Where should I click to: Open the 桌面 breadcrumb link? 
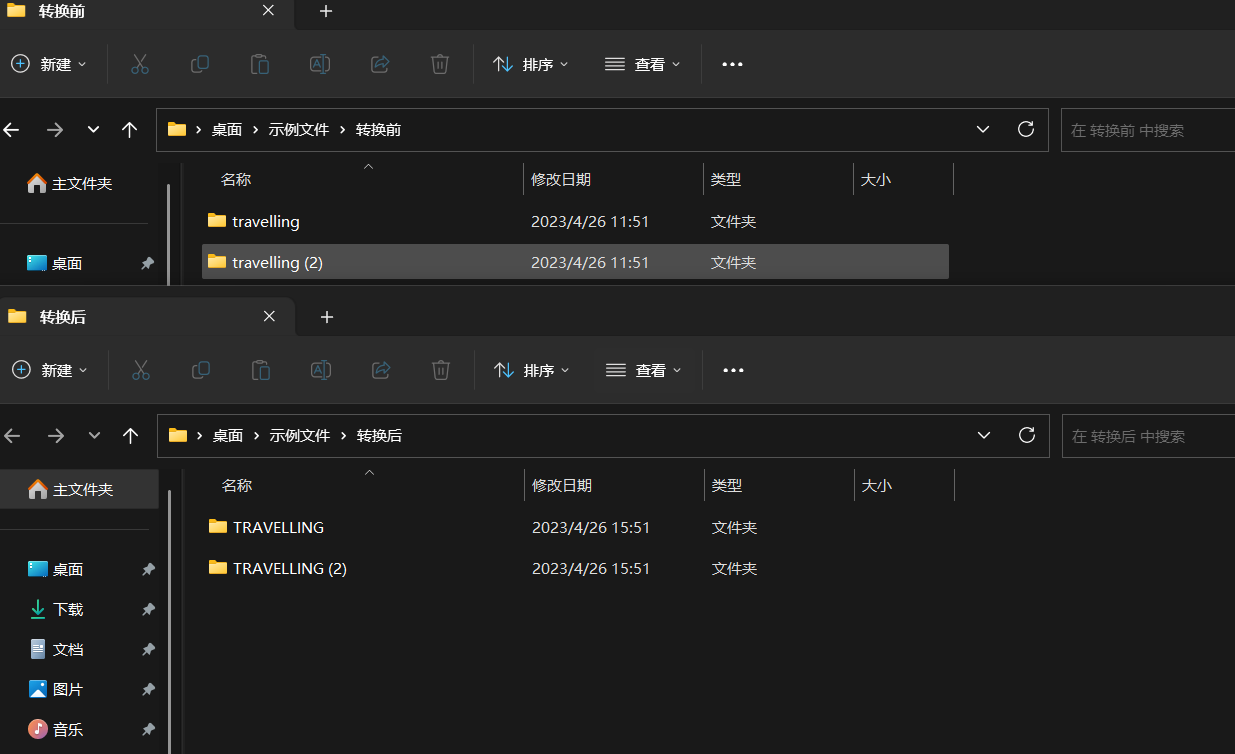click(x=227, y=129)
